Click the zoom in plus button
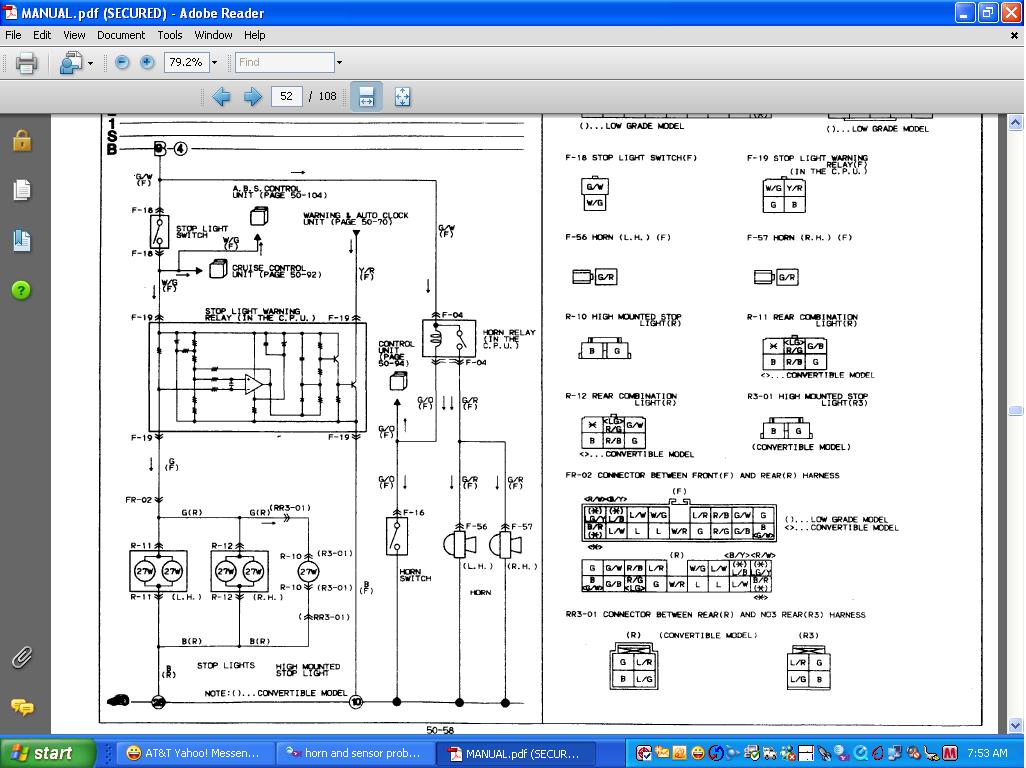Screen dimensions: 1026x768 147,62
